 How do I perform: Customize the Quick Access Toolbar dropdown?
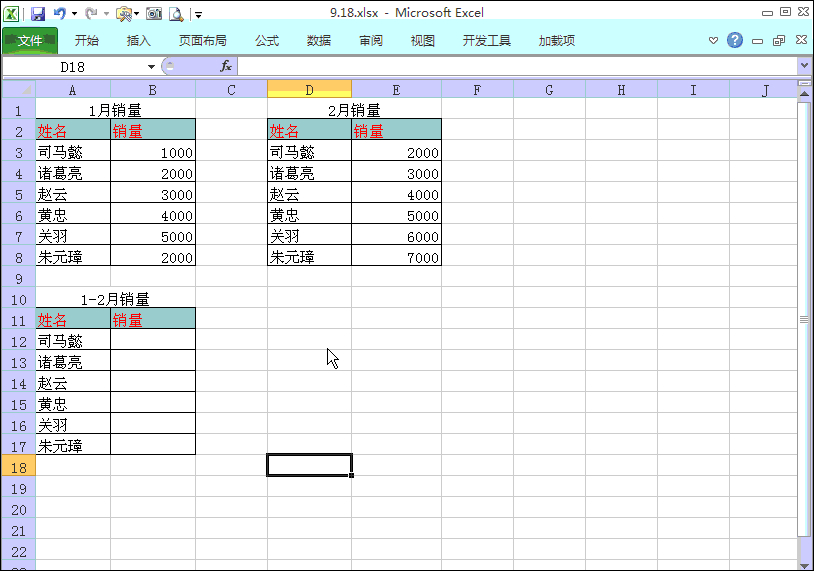pos(198,15)
